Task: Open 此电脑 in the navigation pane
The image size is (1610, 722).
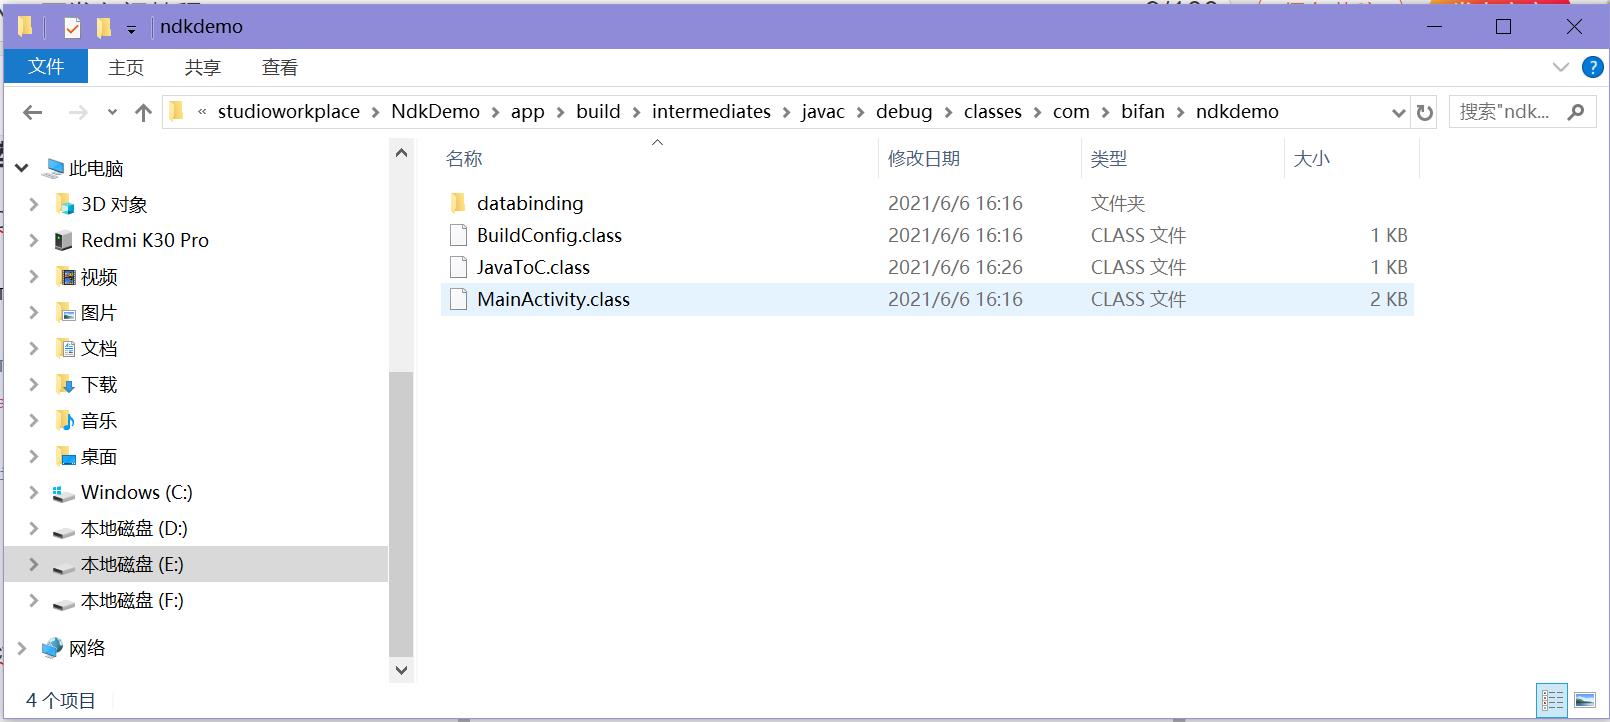Action: coord(96,168)
